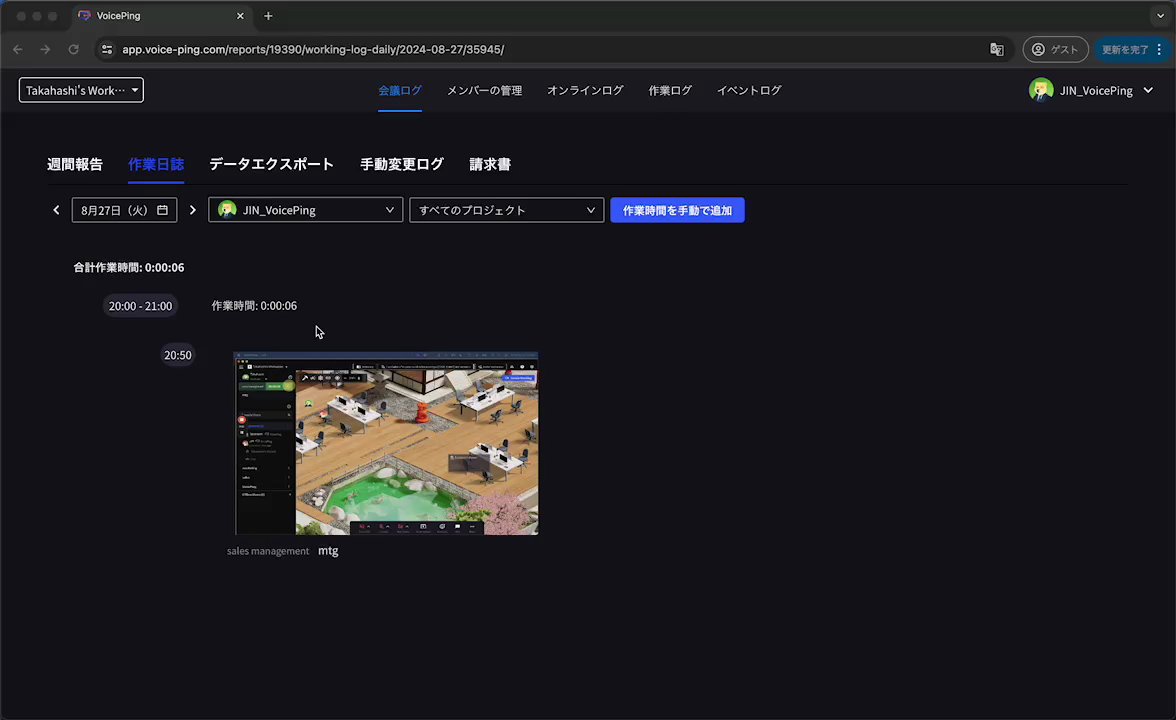Expand the JIN_VoicePing account menu chevron
The image size is (1176, 720).
pos(1148,90)
